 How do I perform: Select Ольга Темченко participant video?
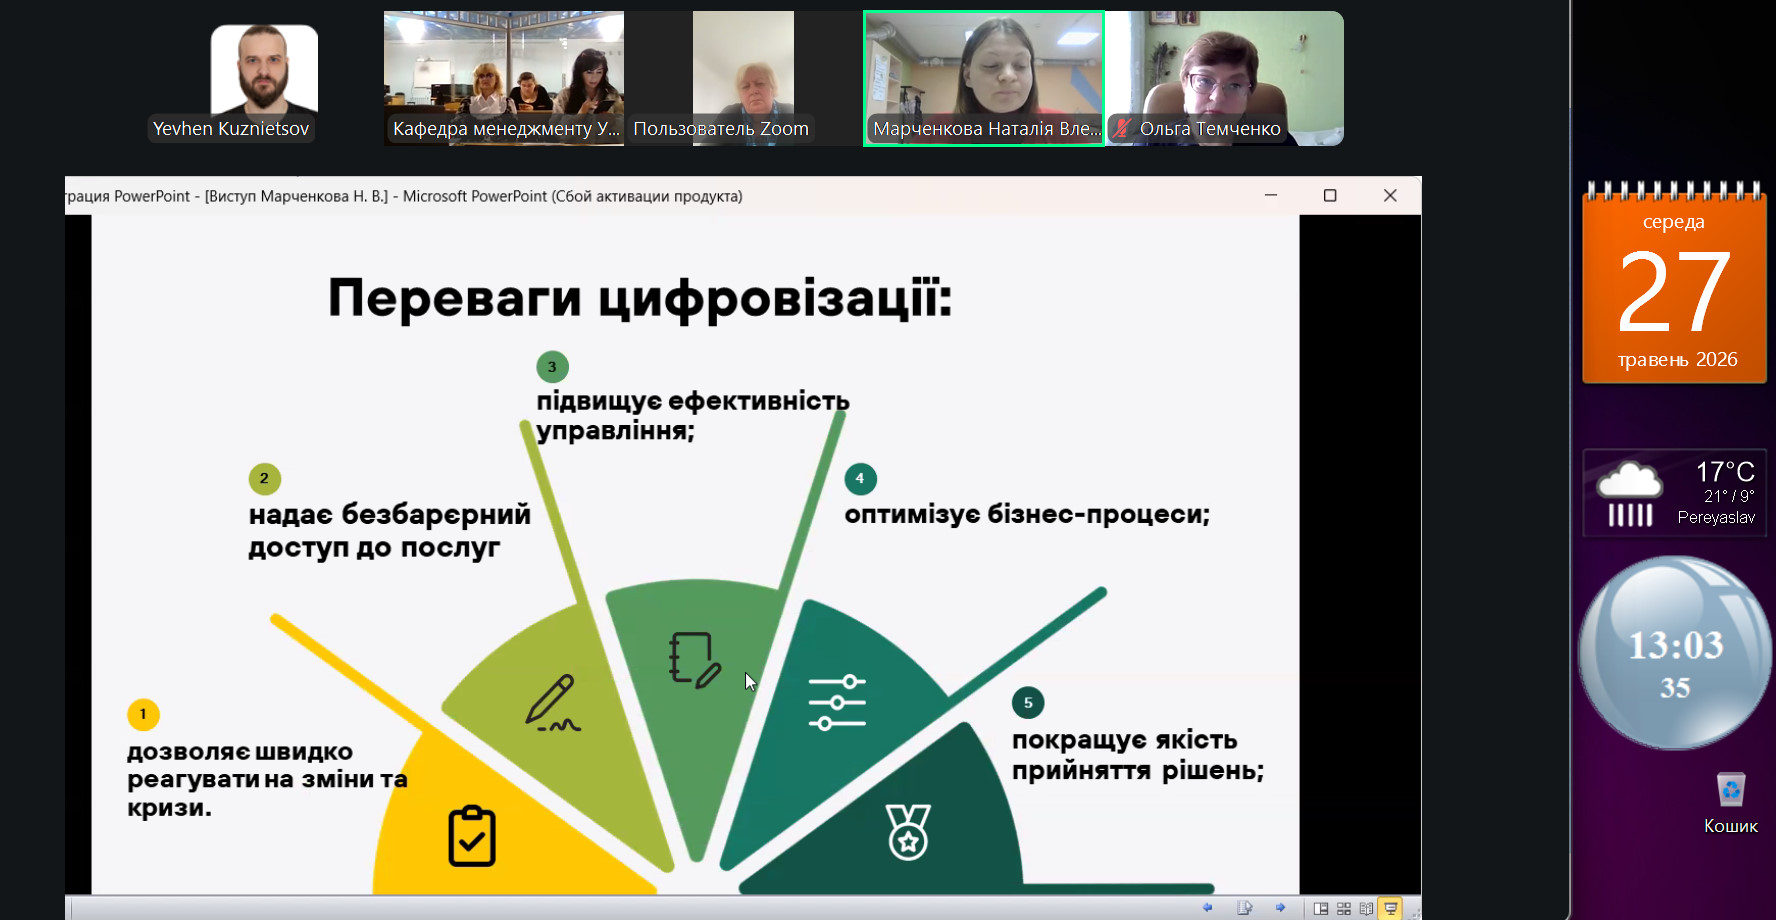click(x=1225, y=78)
